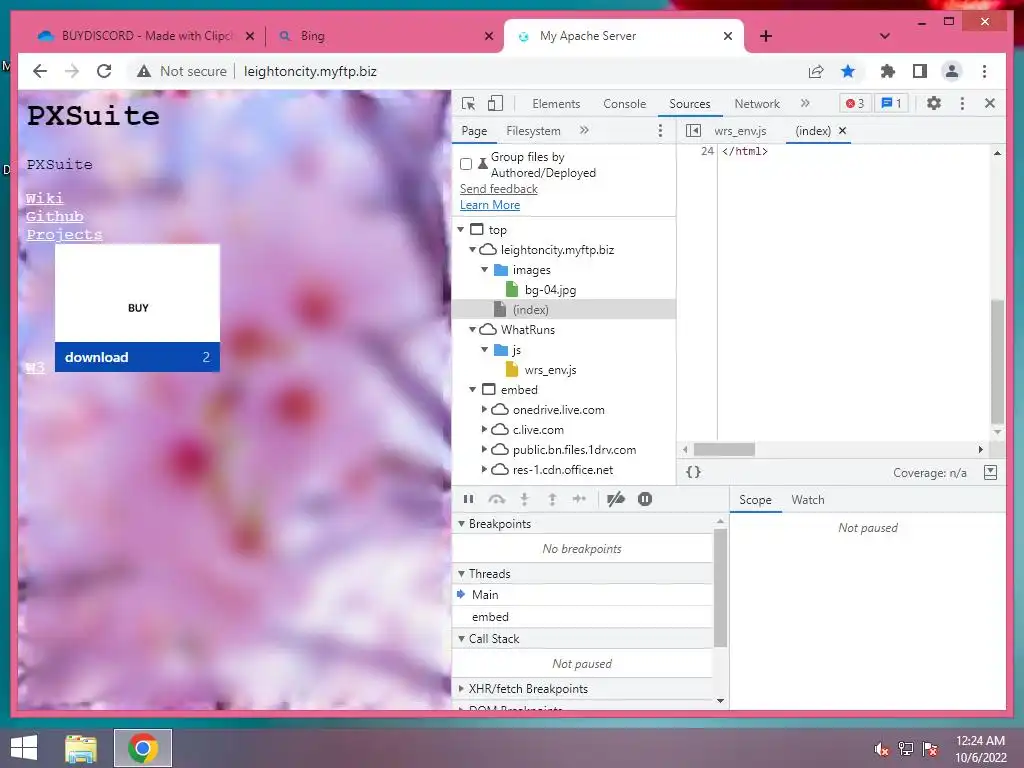Activate the inspect element picker icon
This screenshot has width=1024, height=768.
tap(468, 103)
